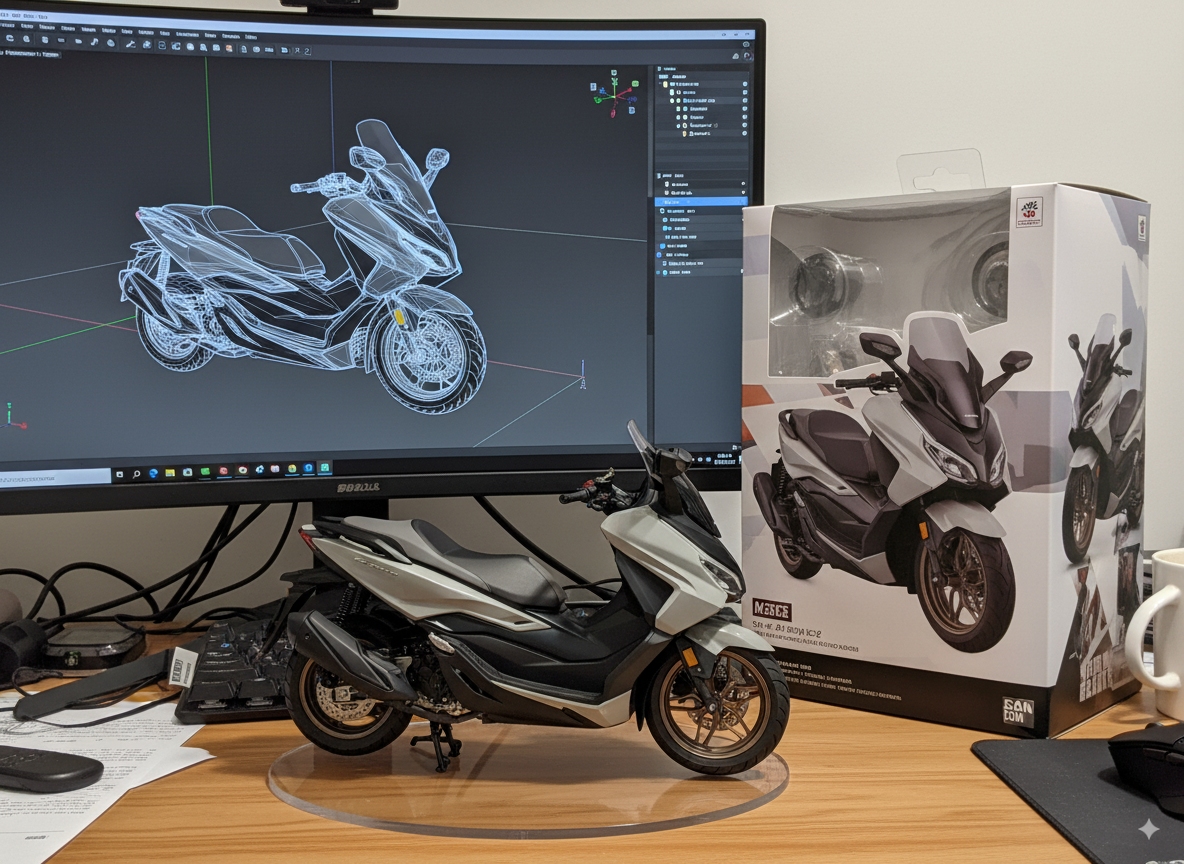
Task: Toggle visibility eye of the root scene tree item
Action: 744,85
